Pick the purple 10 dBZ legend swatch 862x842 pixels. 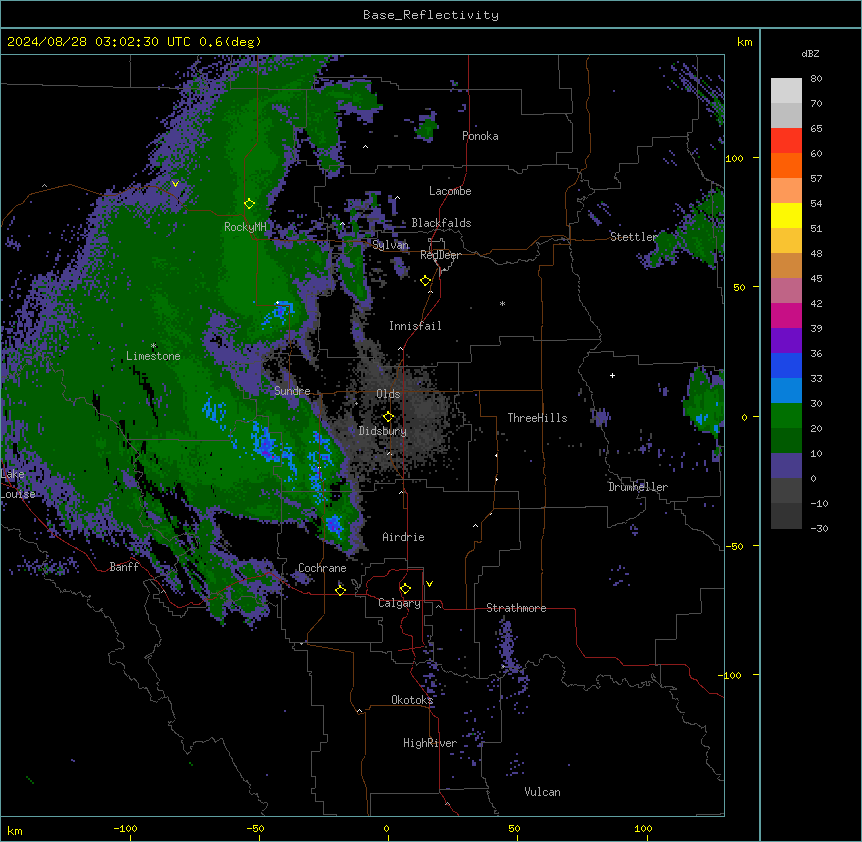tap(786, 466)
